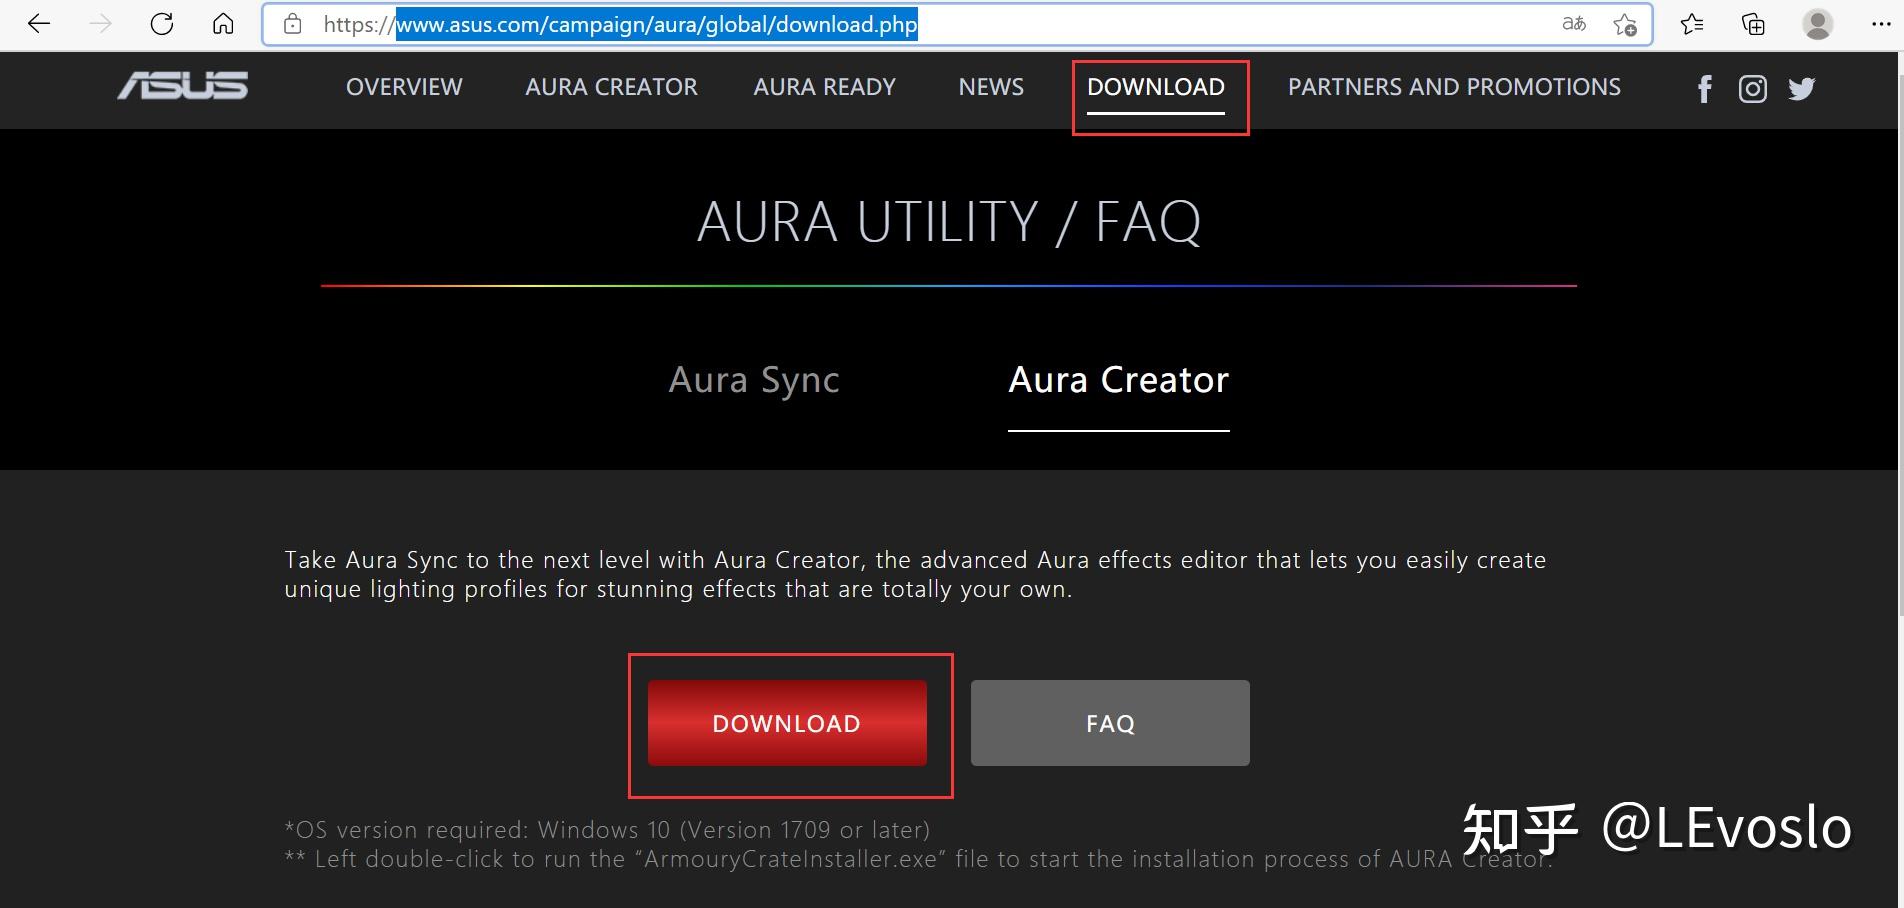View site security information
The height and width of the screenshot is (908, 1904).
pyautogui.click(x=292, y=23)
